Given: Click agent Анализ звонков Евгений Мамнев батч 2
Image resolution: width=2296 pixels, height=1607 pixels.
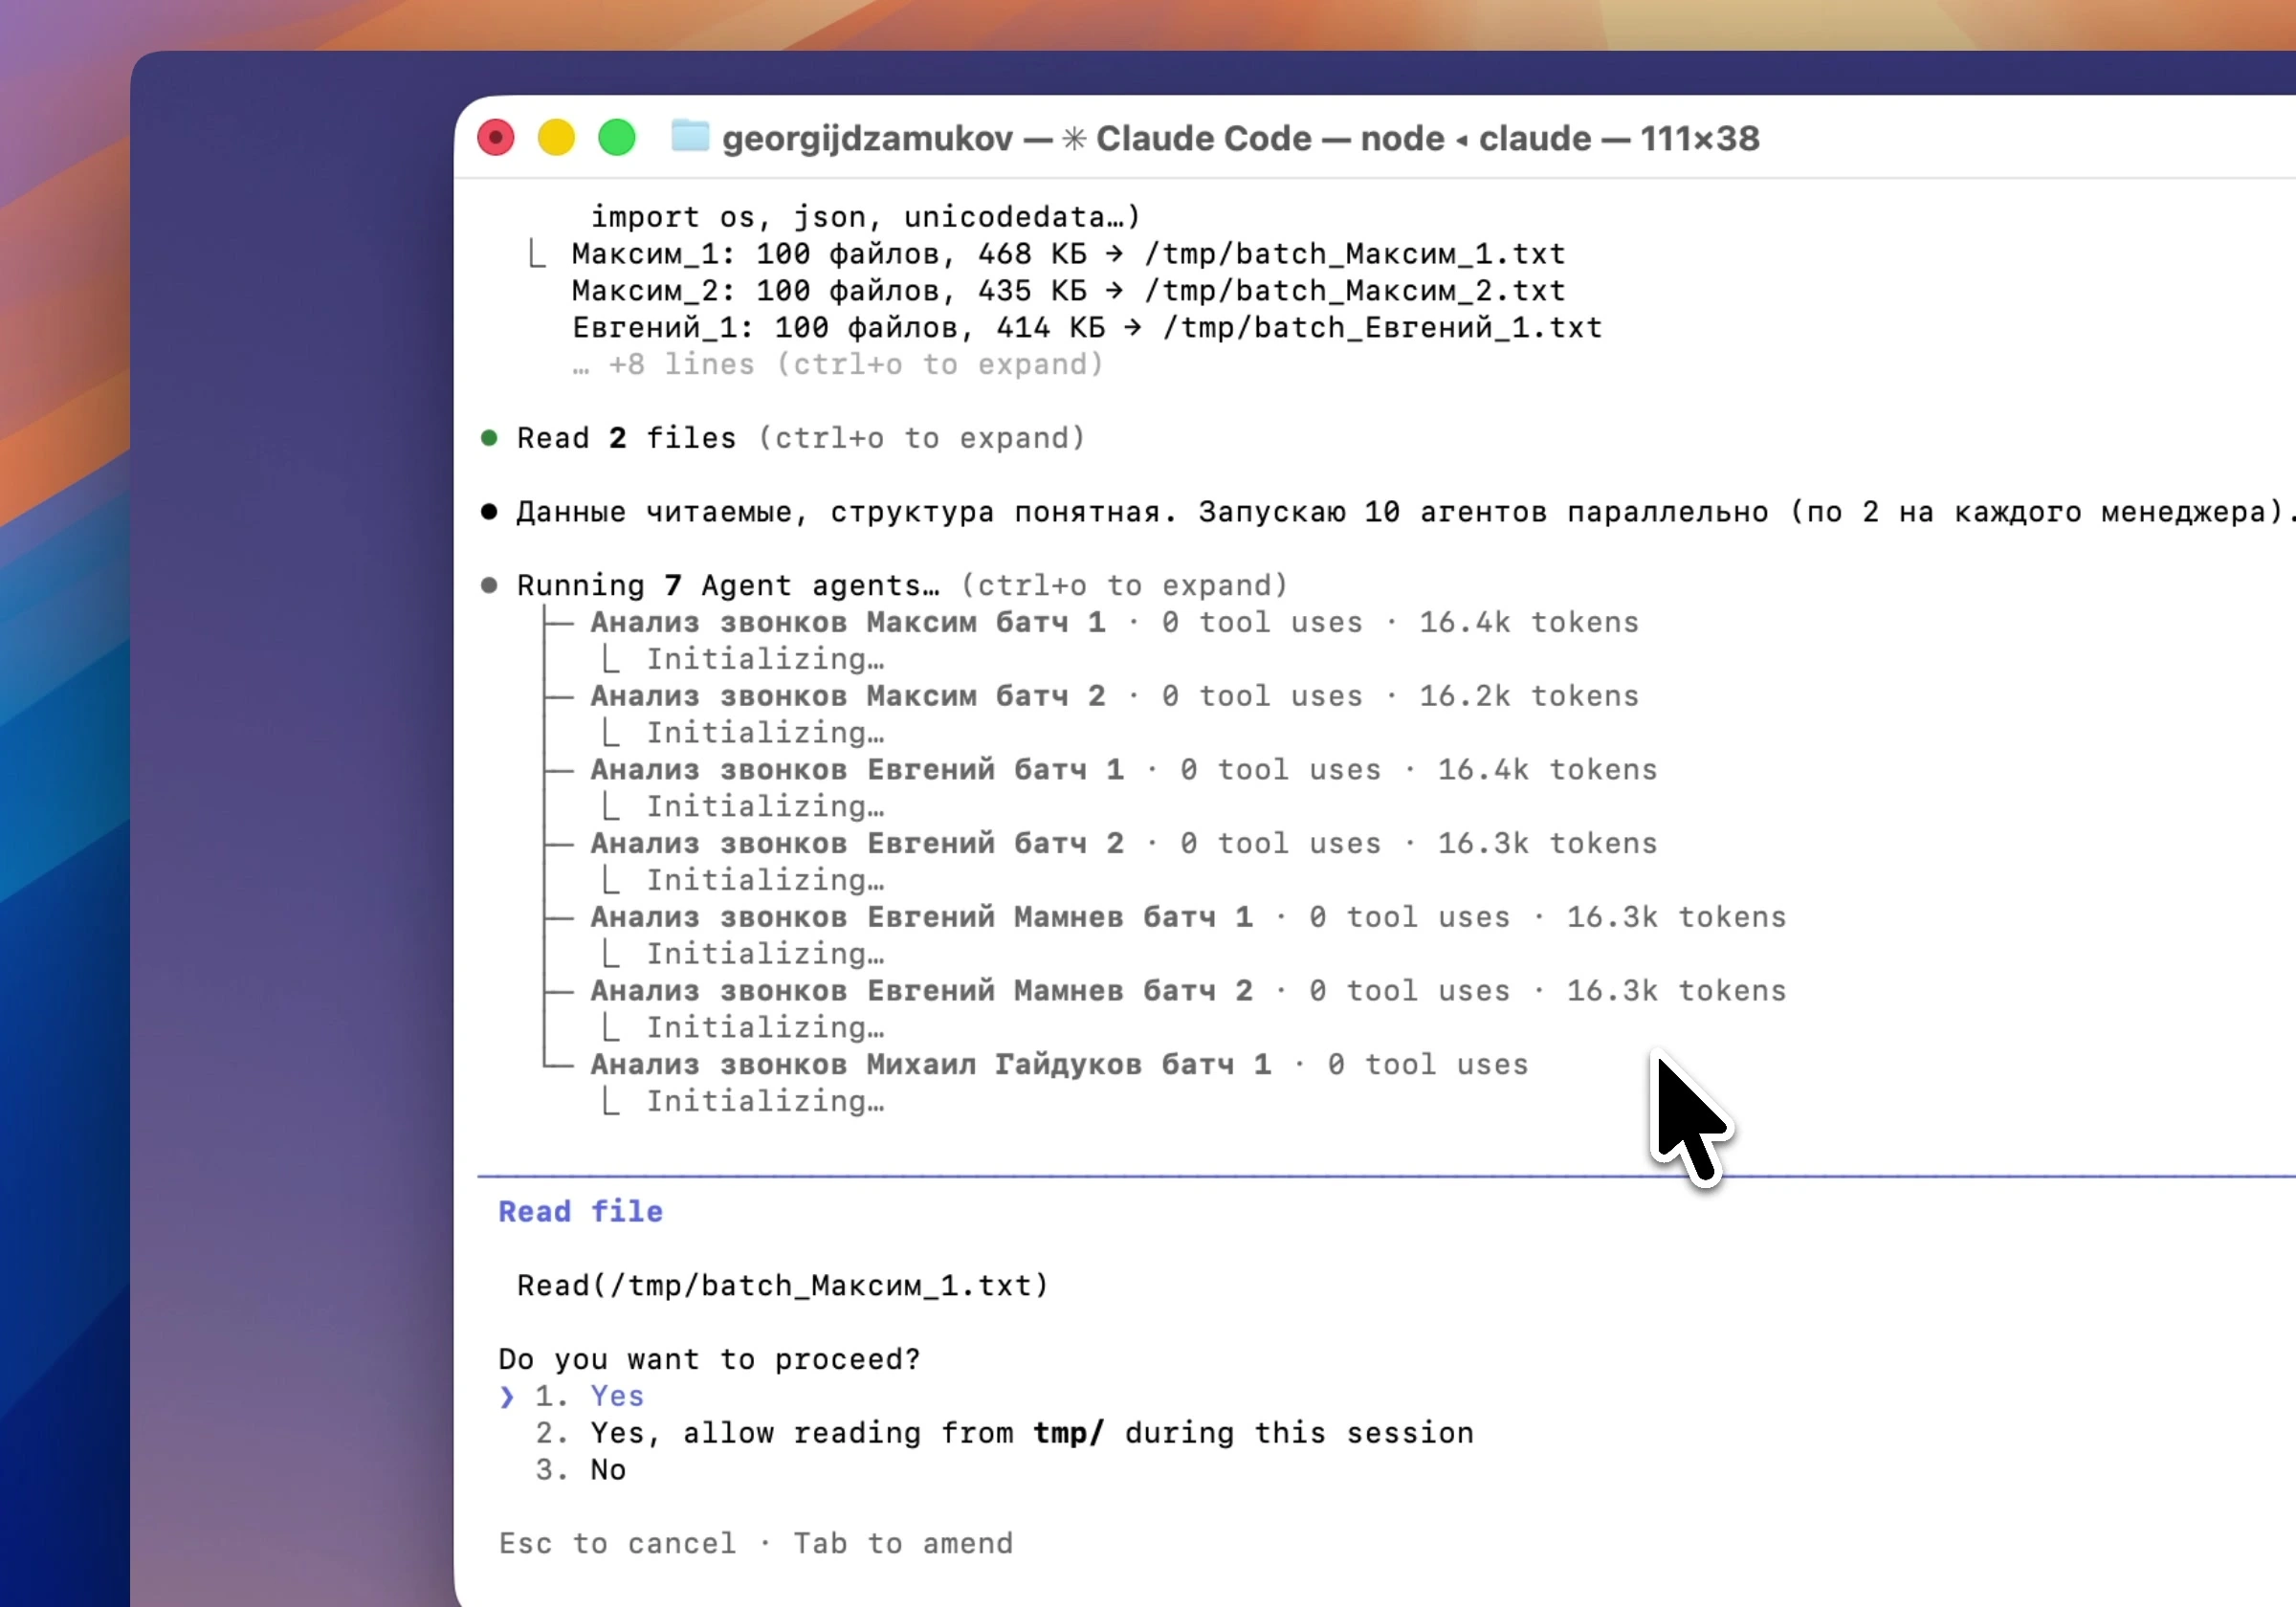Looking at the screenshot, I should (920, 991).
